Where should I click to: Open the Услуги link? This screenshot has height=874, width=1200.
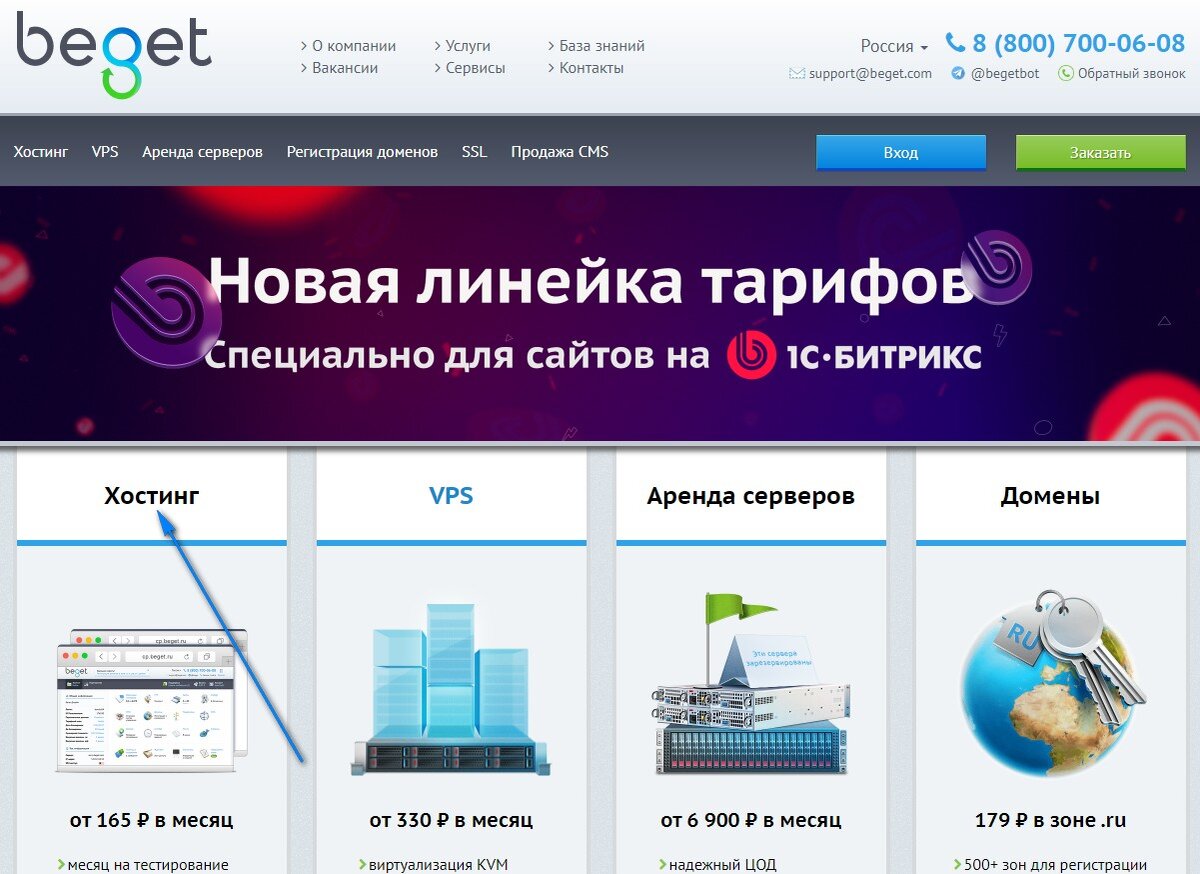(468, 46)
